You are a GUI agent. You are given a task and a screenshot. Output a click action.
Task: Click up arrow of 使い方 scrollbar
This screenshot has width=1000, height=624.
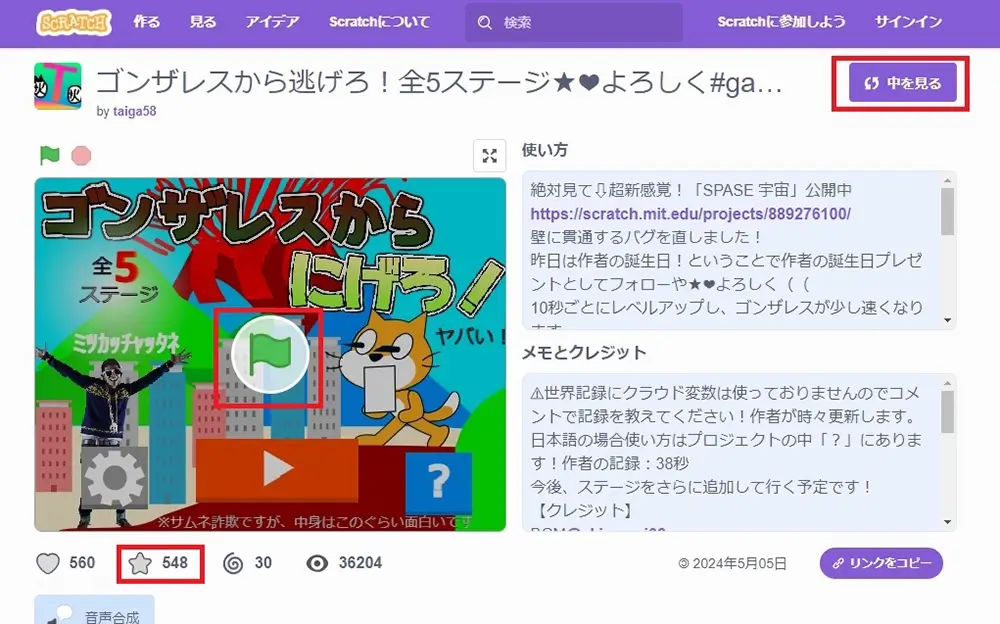tap(948, 182)
